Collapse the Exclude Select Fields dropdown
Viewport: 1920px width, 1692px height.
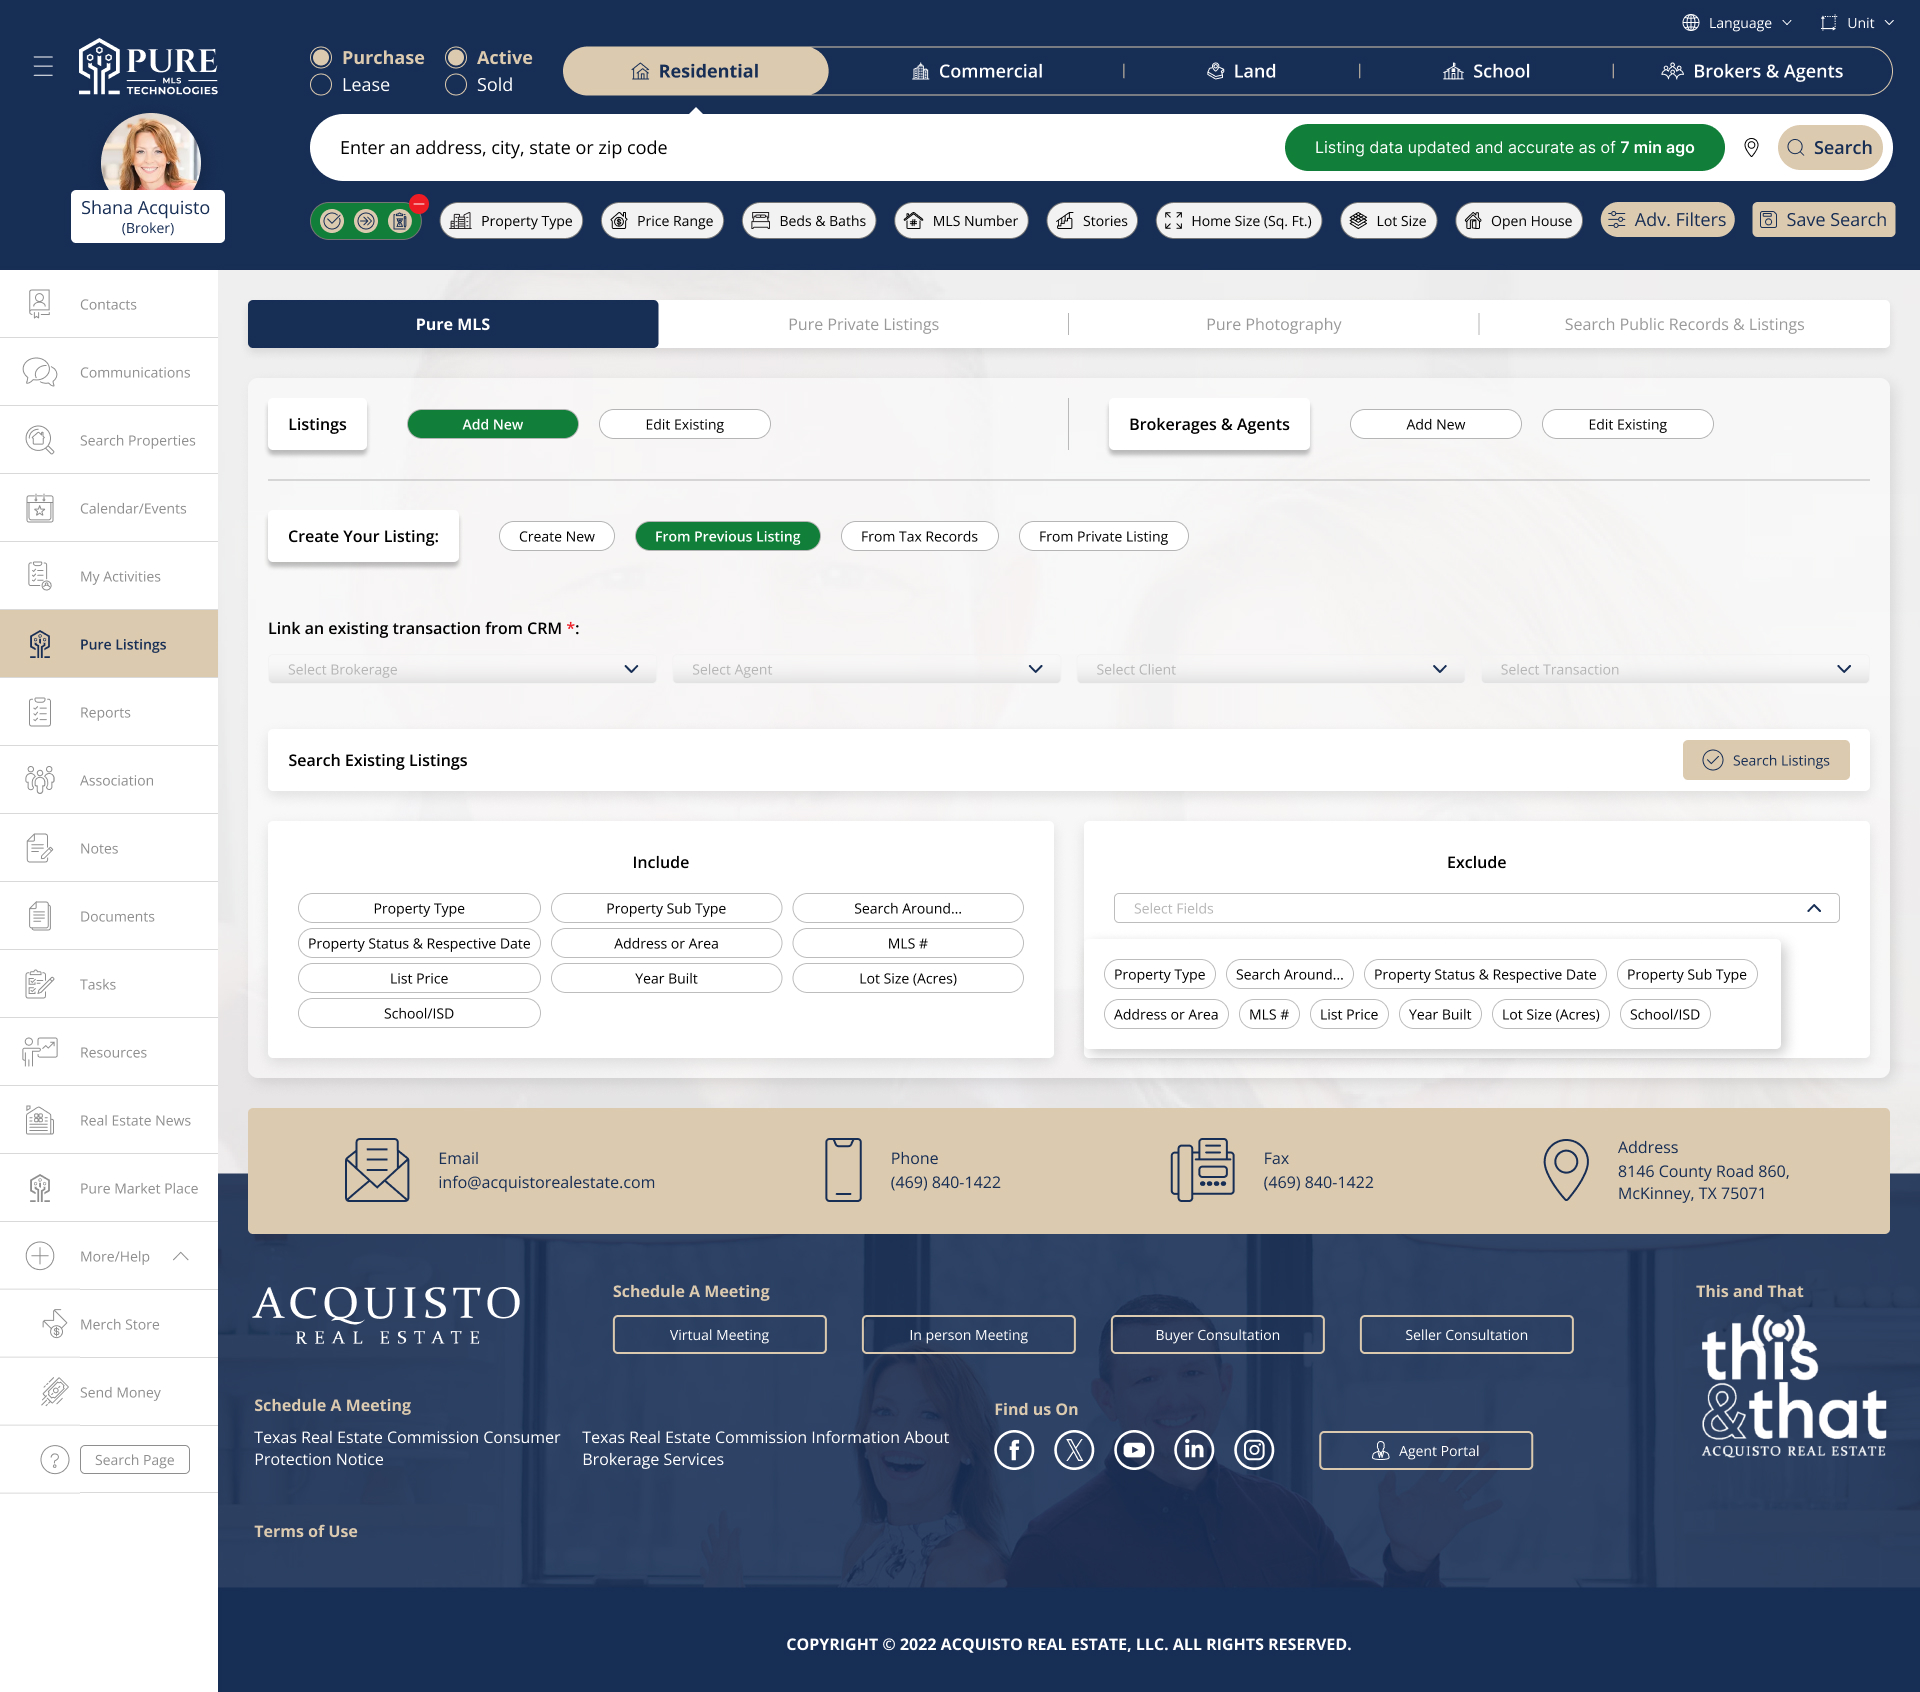(x=1814, y=908)
